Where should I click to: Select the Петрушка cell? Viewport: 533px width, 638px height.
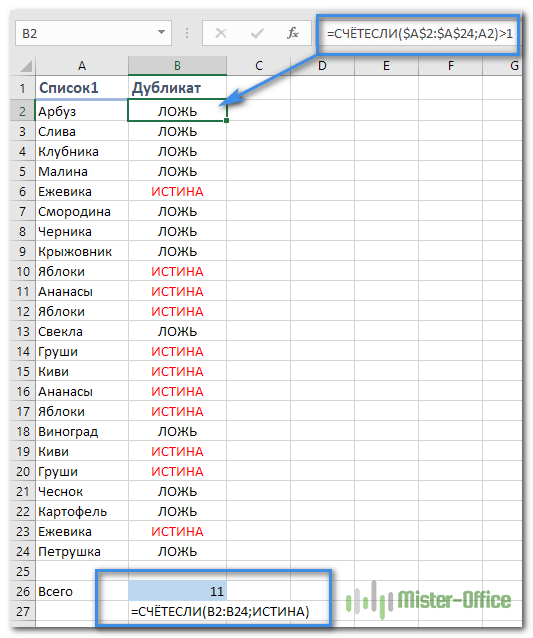82,551
